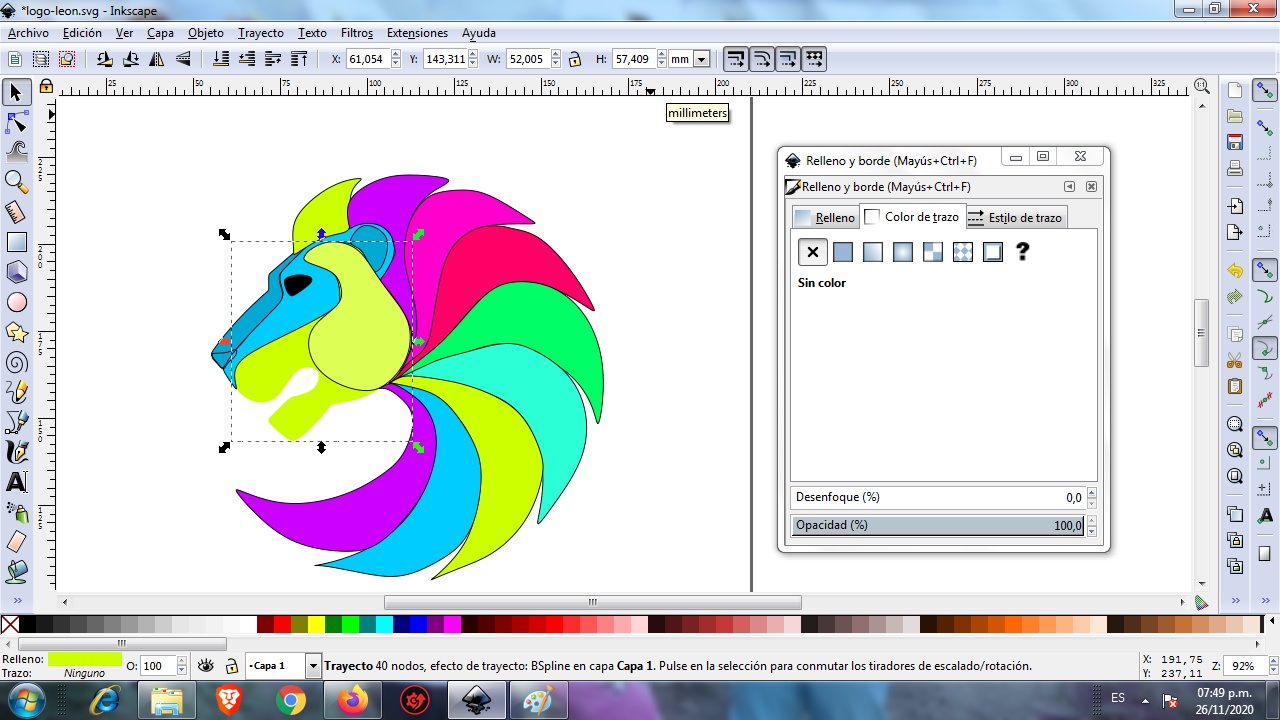Open the units mm dropdown

pos(701,59)
